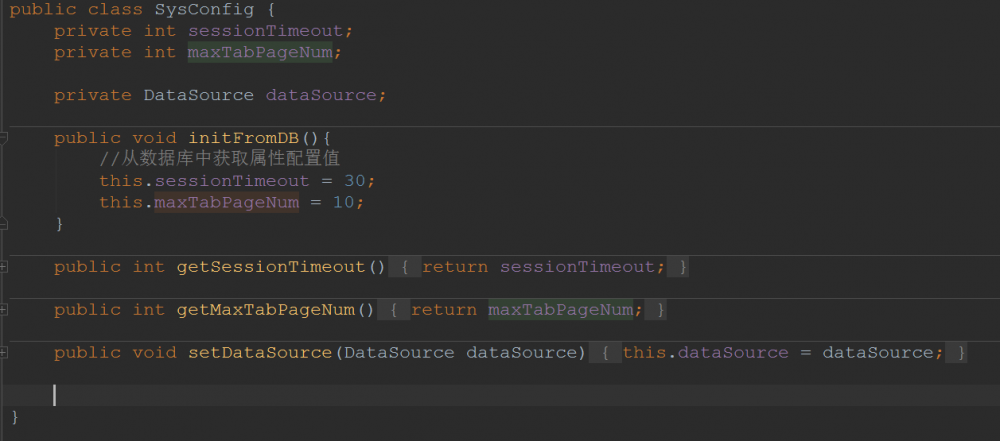1000x441 pixels.
Task: Click the getSessionTimeout method name
Action: click(x=271, y=267)
